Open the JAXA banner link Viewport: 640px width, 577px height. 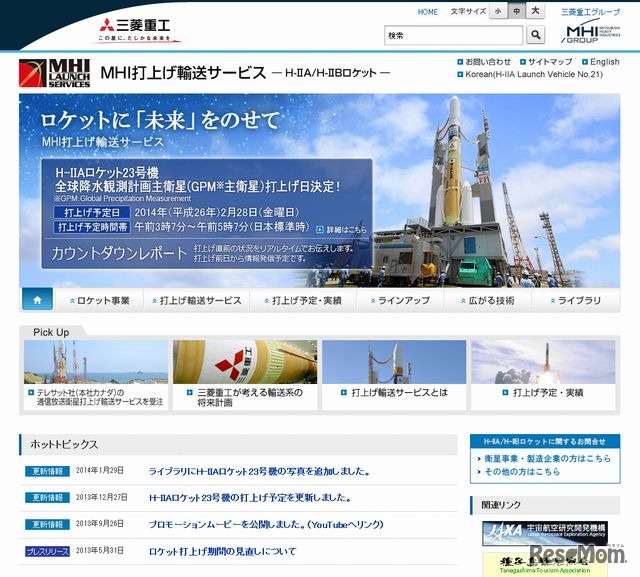(544, 533)
